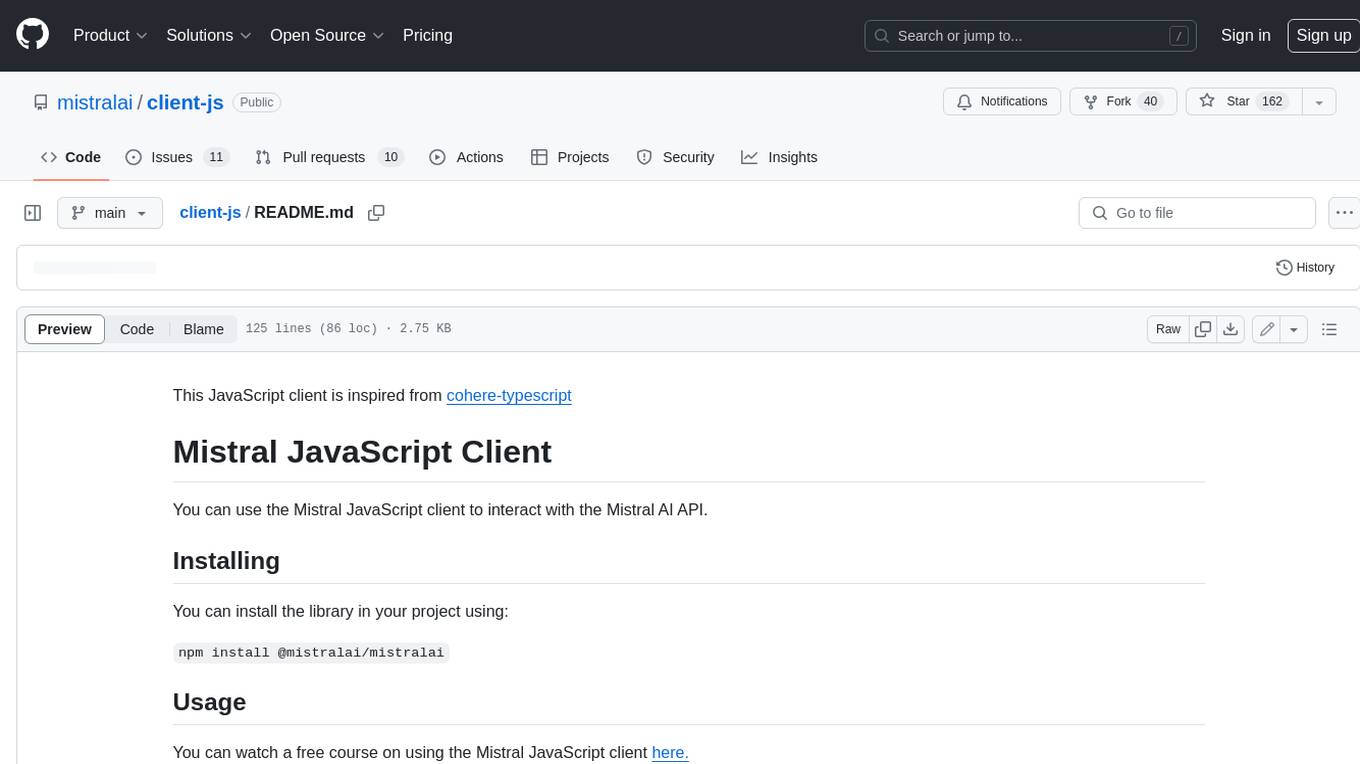1360x764 pixels.
Task: Expand the Product menu
Action: click(110, 35)
